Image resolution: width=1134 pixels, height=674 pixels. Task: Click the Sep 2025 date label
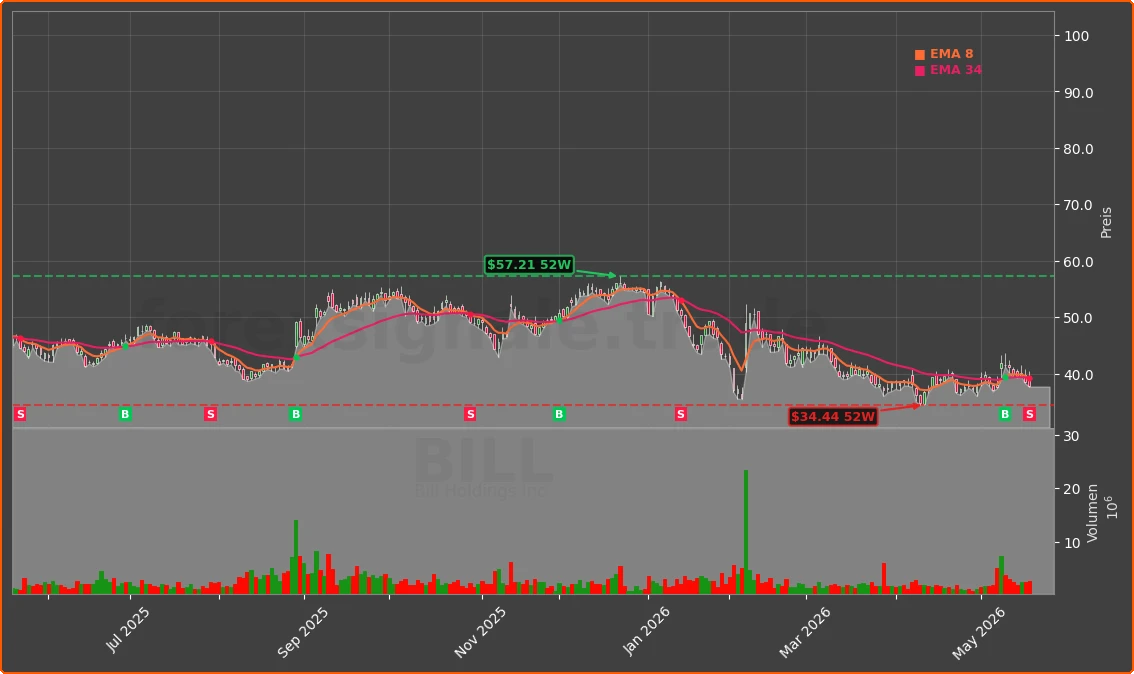tap(303, 632)
